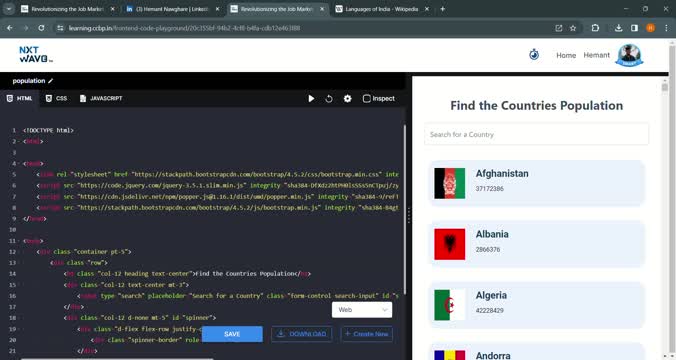Reset the code using the refresh arrow icon

[x=329, y=99]
